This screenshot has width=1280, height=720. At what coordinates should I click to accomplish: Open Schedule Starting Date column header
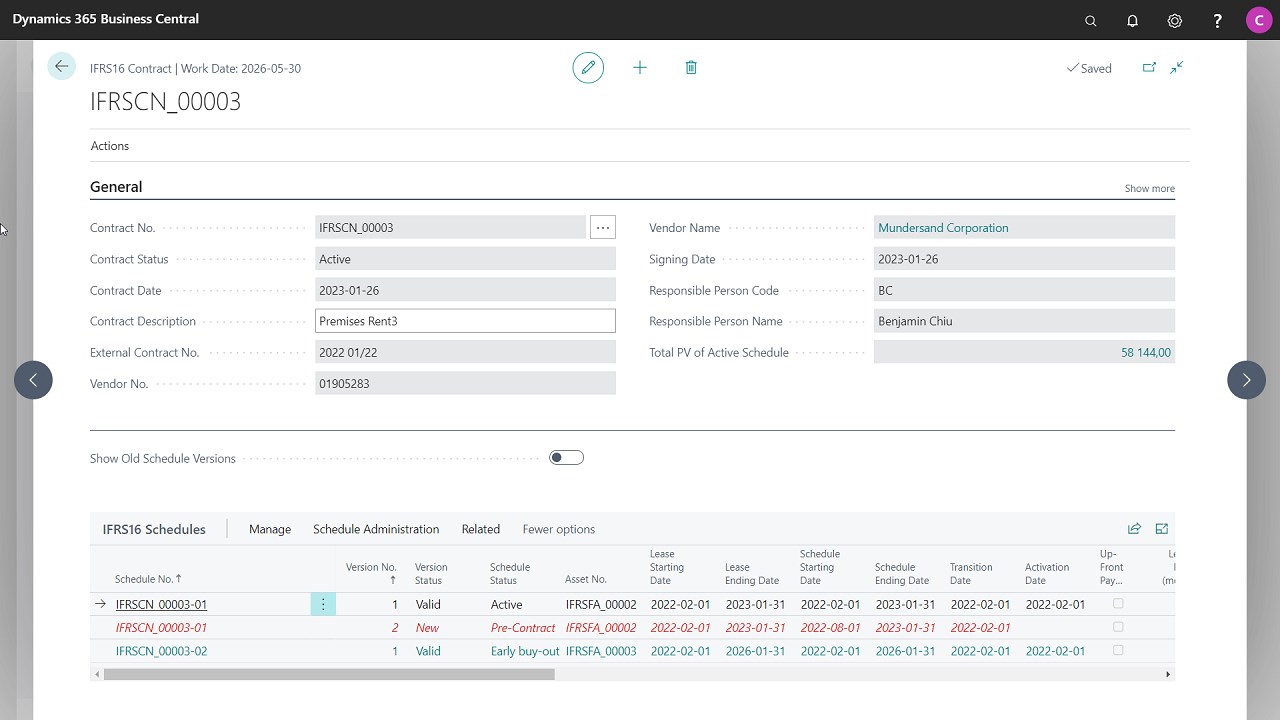coord(820,567)
